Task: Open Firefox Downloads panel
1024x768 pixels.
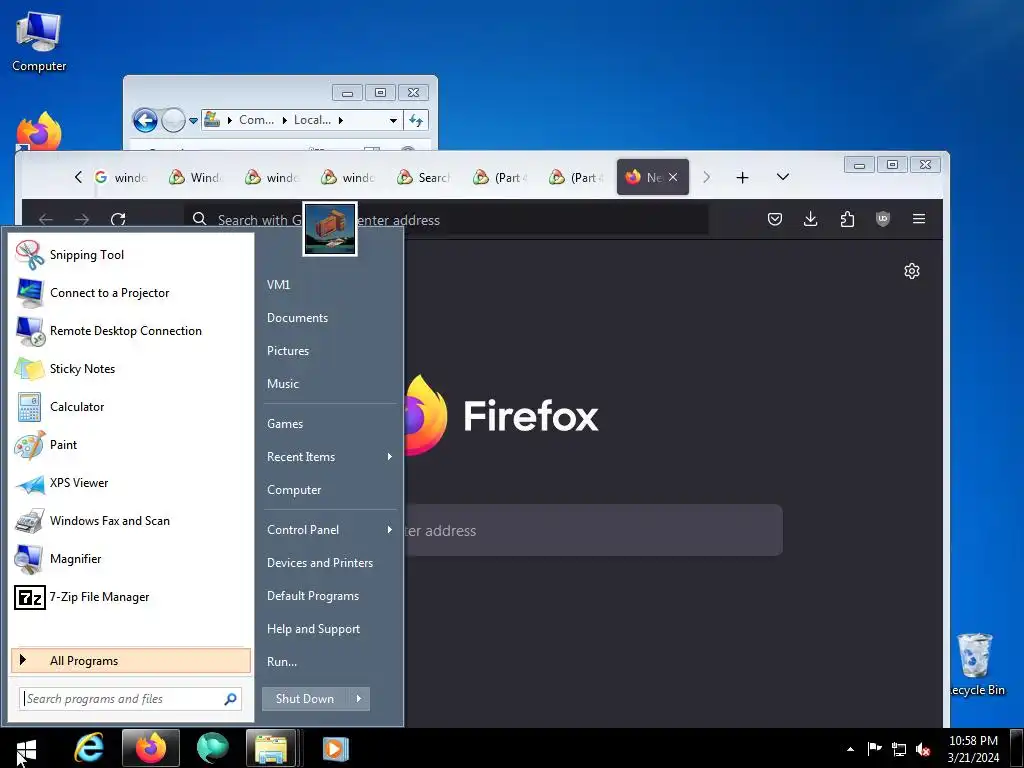Action: [810, 219]
